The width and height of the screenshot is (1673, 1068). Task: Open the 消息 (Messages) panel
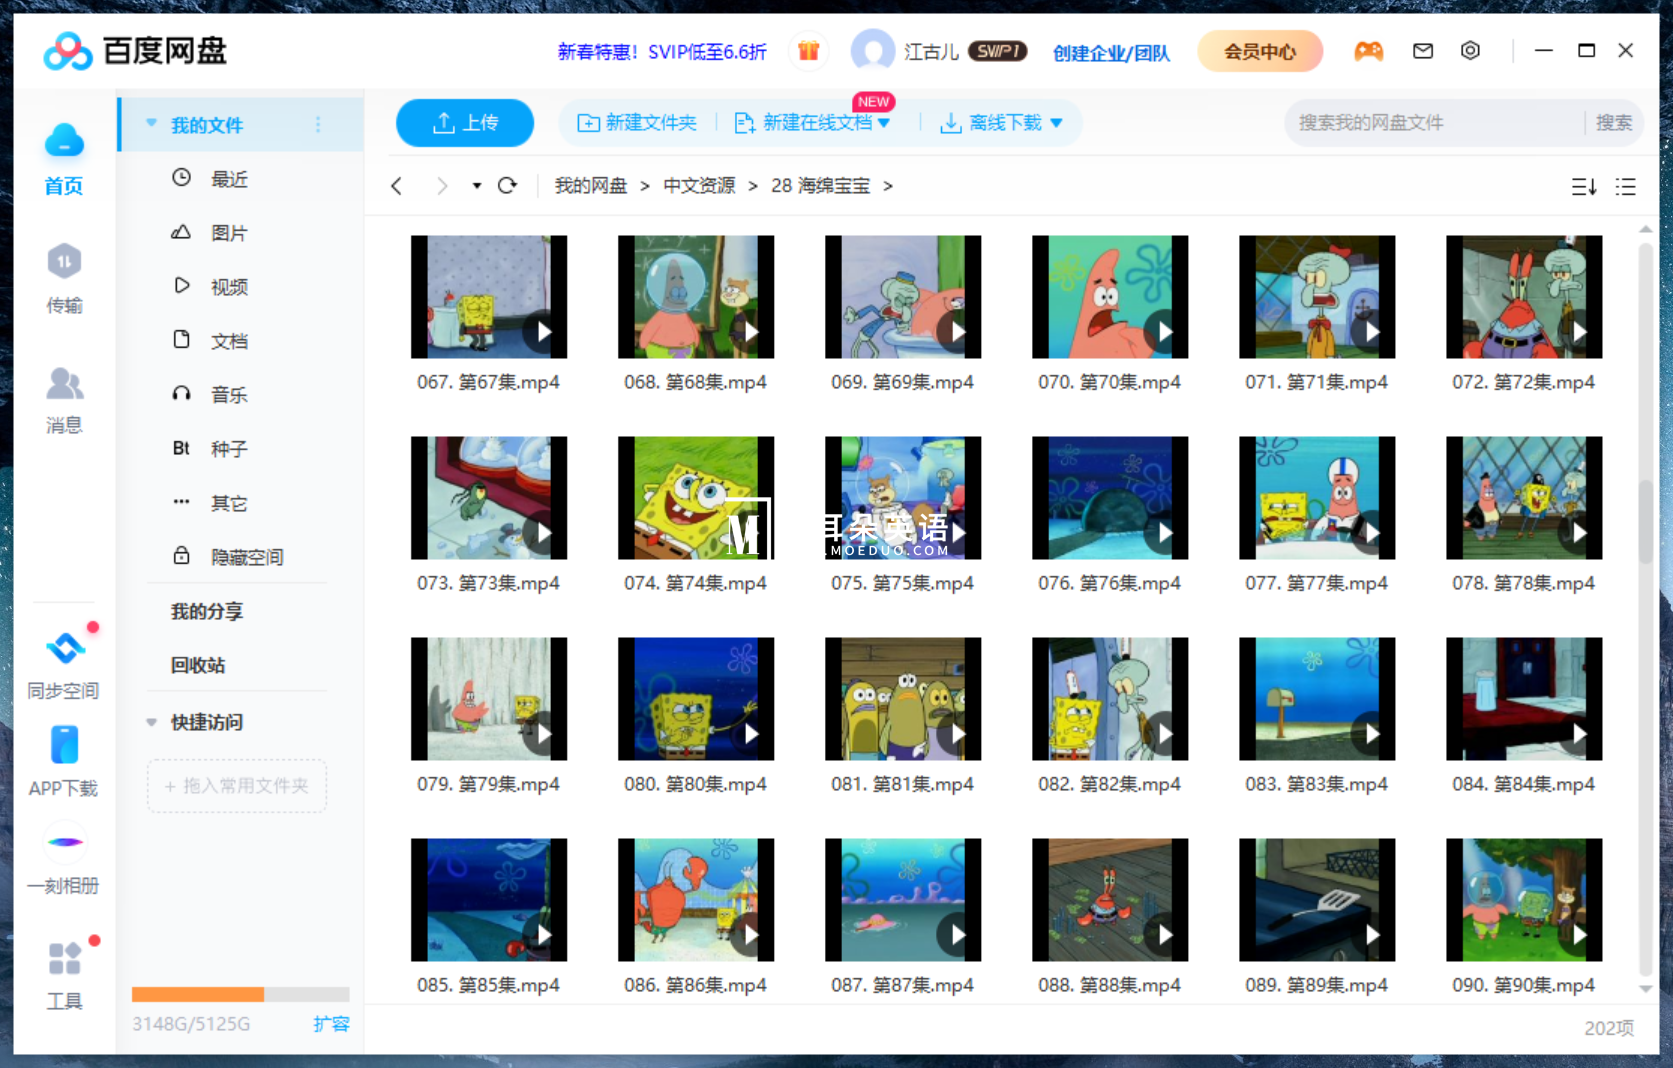point(63,400)
